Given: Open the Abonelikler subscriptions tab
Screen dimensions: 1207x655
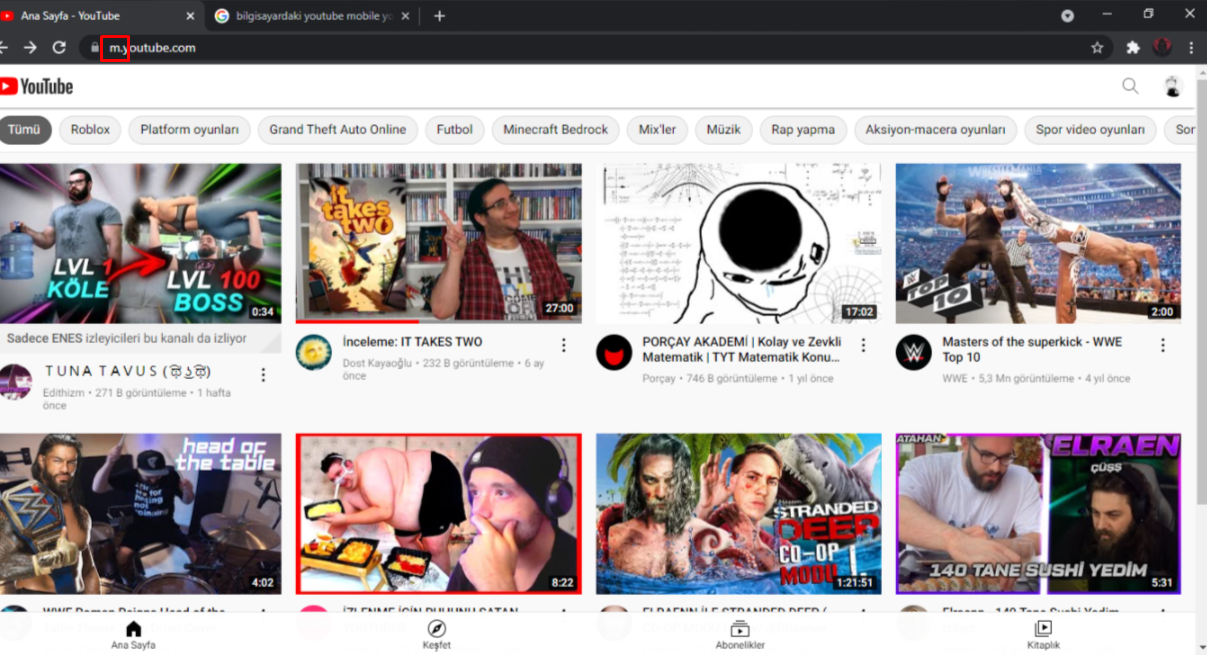Looking at the screenshot, I should point(740,635).
